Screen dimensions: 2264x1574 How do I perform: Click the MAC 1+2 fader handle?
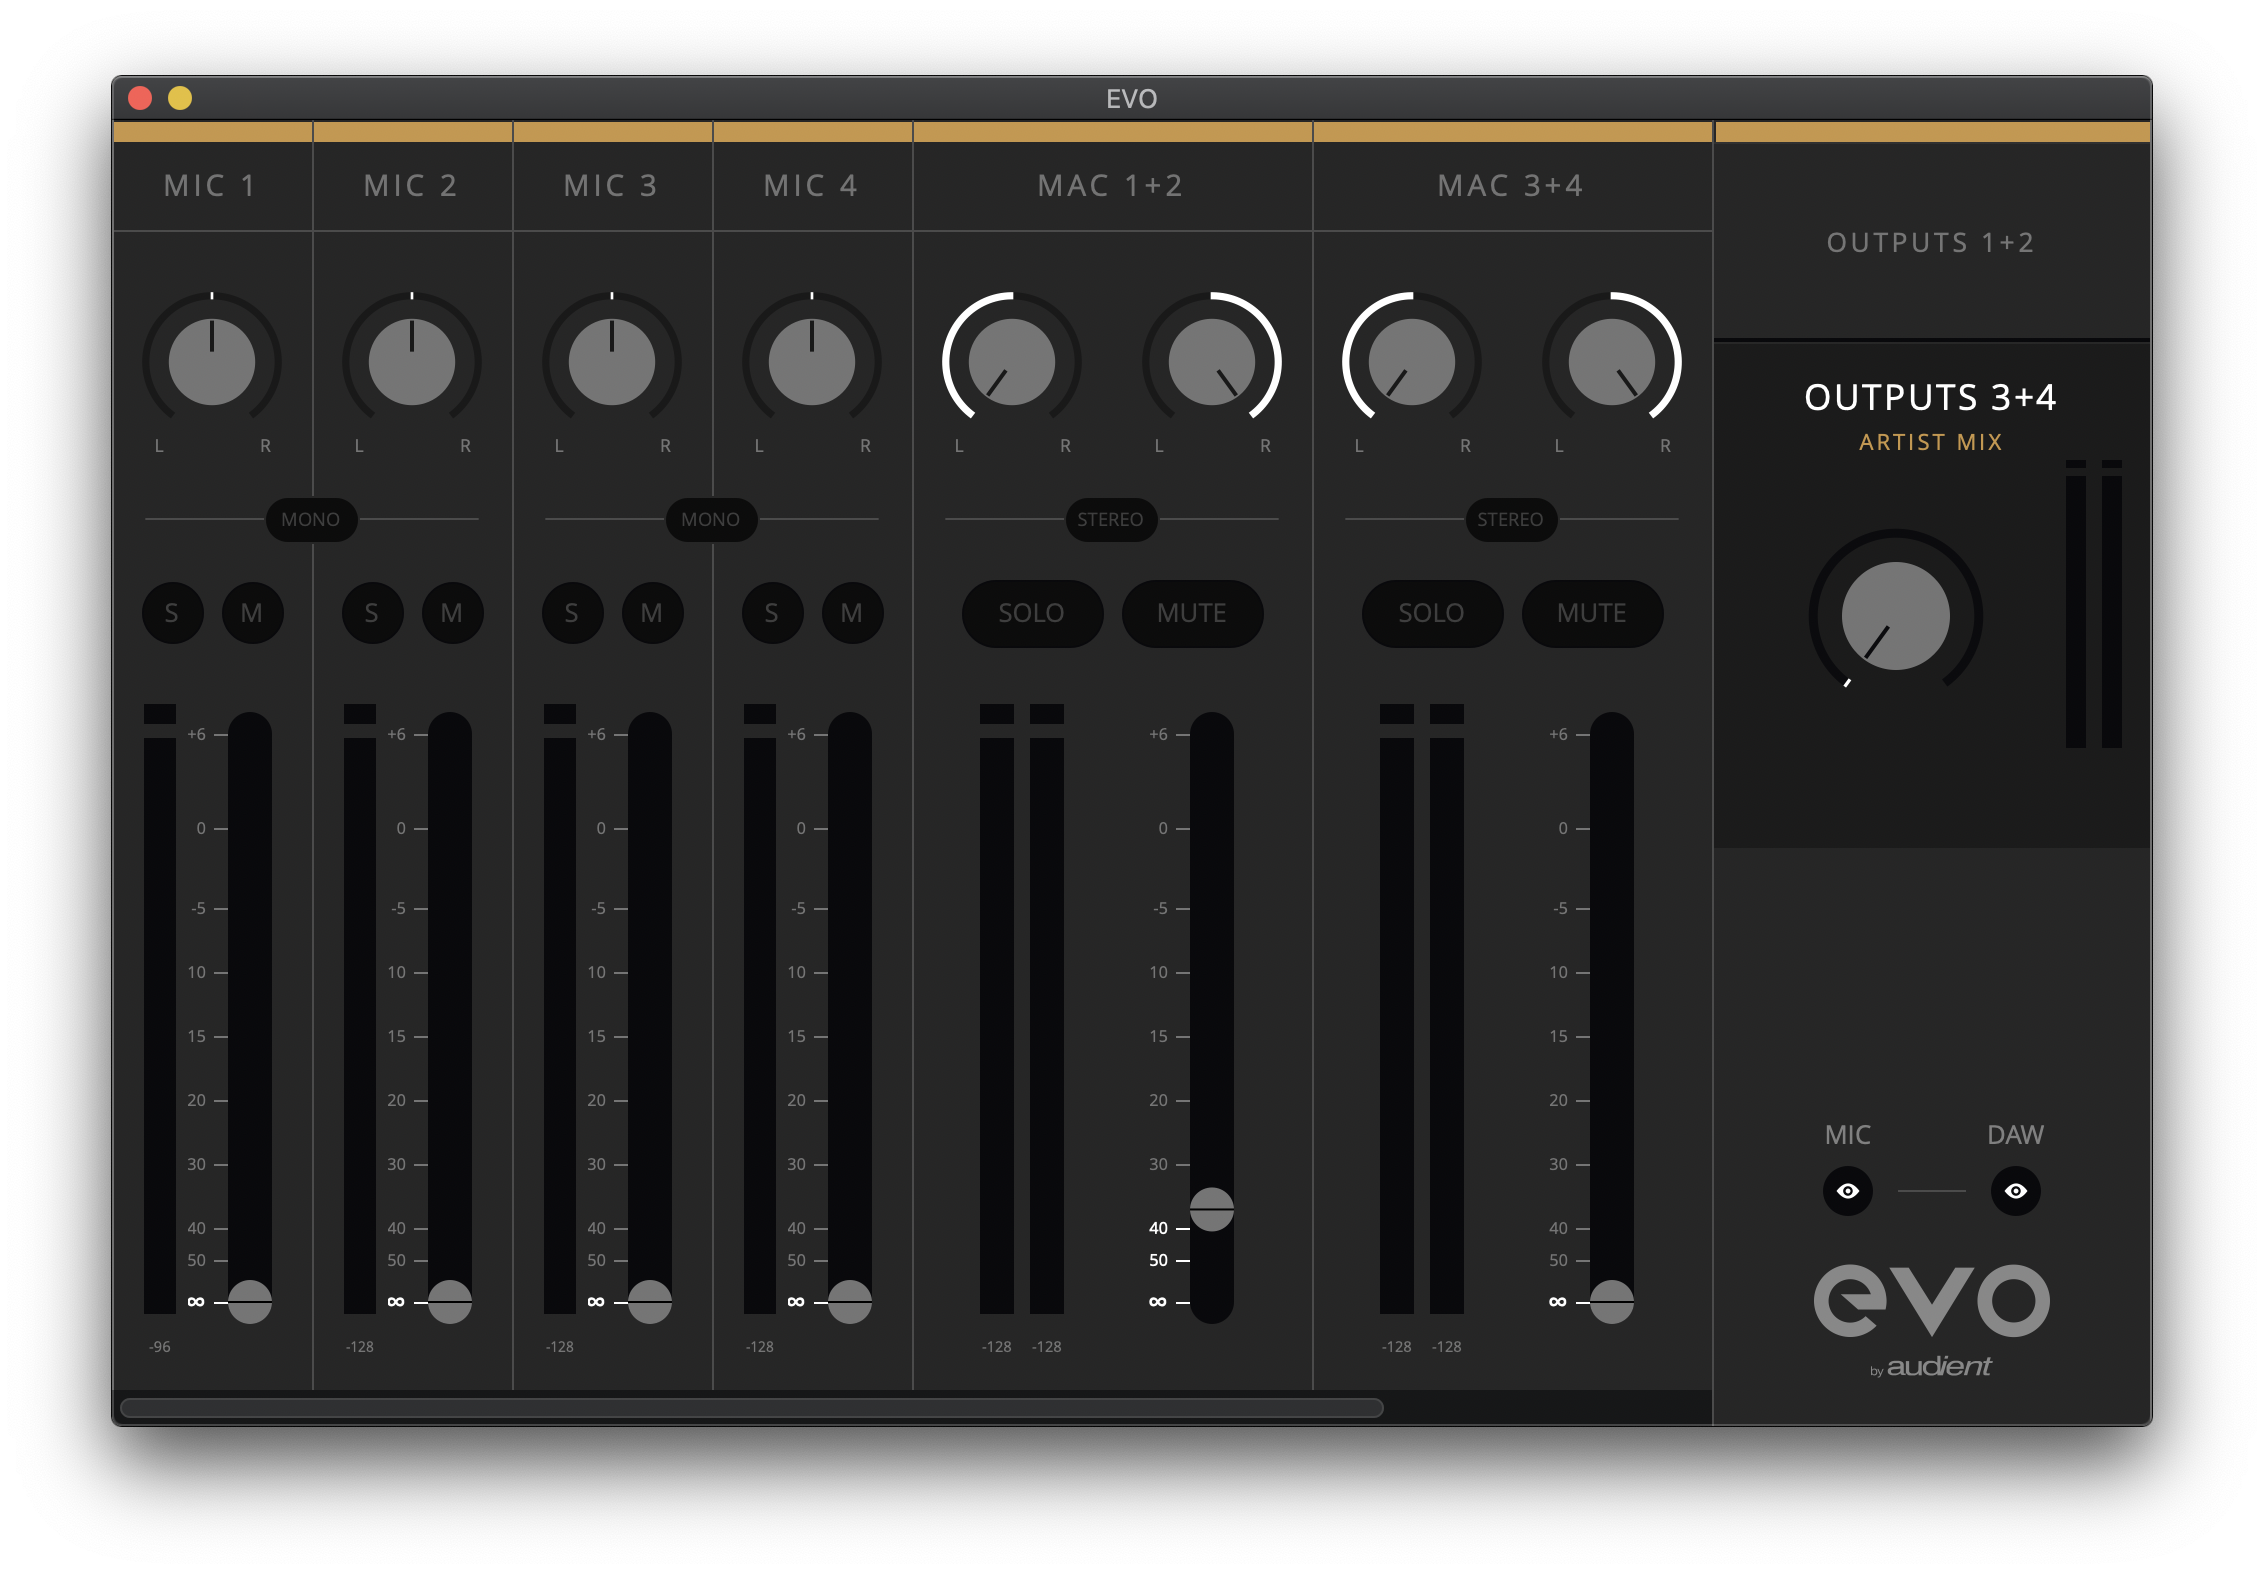1211,1209
